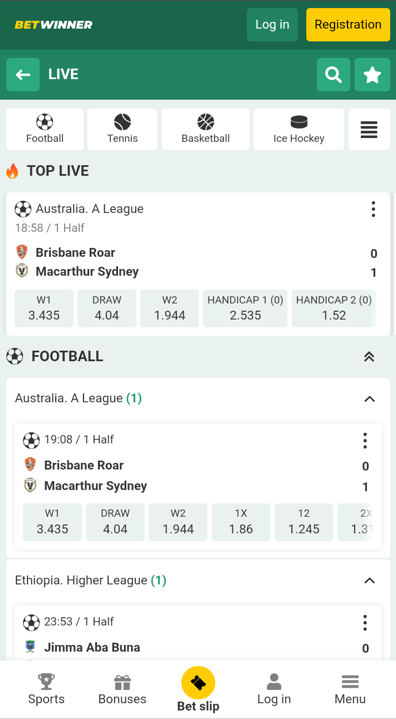The width and height of the screenshot is (396, 719).
Task: Select the Bonuses gift icon
Action: click(122, 682)
